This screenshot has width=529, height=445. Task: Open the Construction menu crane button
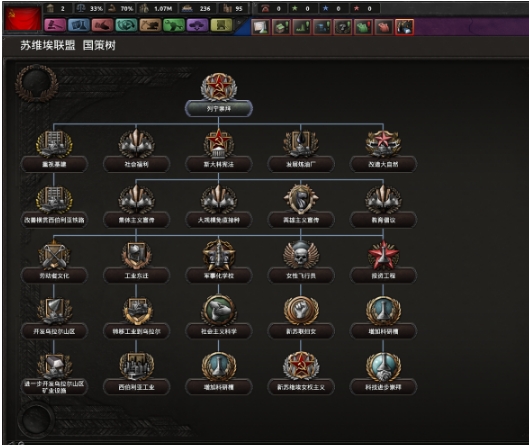click(x=150, y=25)
